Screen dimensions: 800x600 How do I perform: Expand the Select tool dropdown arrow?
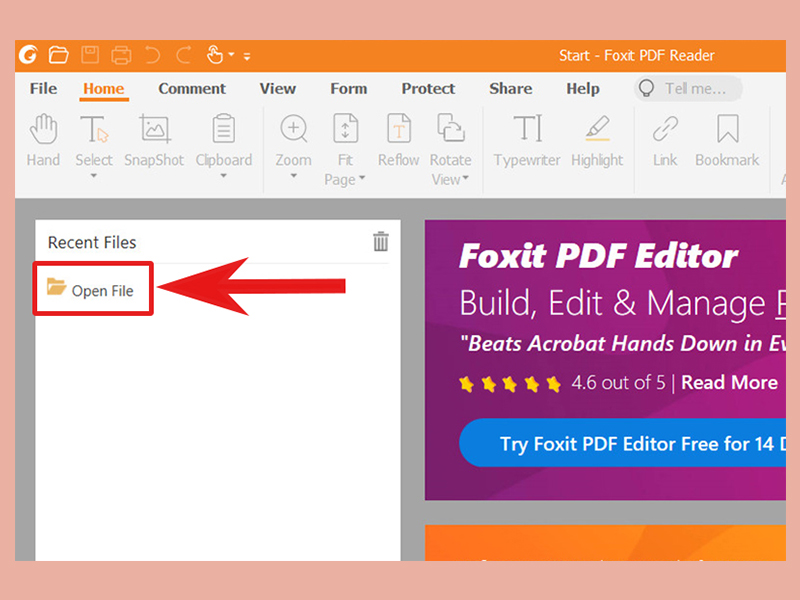pos(93,176)
